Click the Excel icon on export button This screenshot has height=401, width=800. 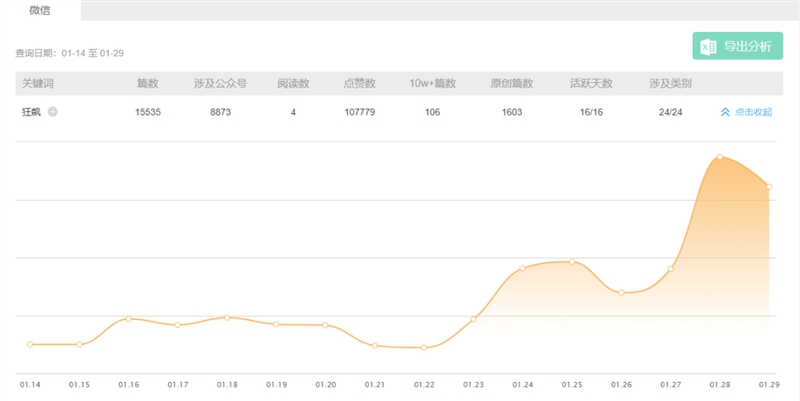click(709, 47)
